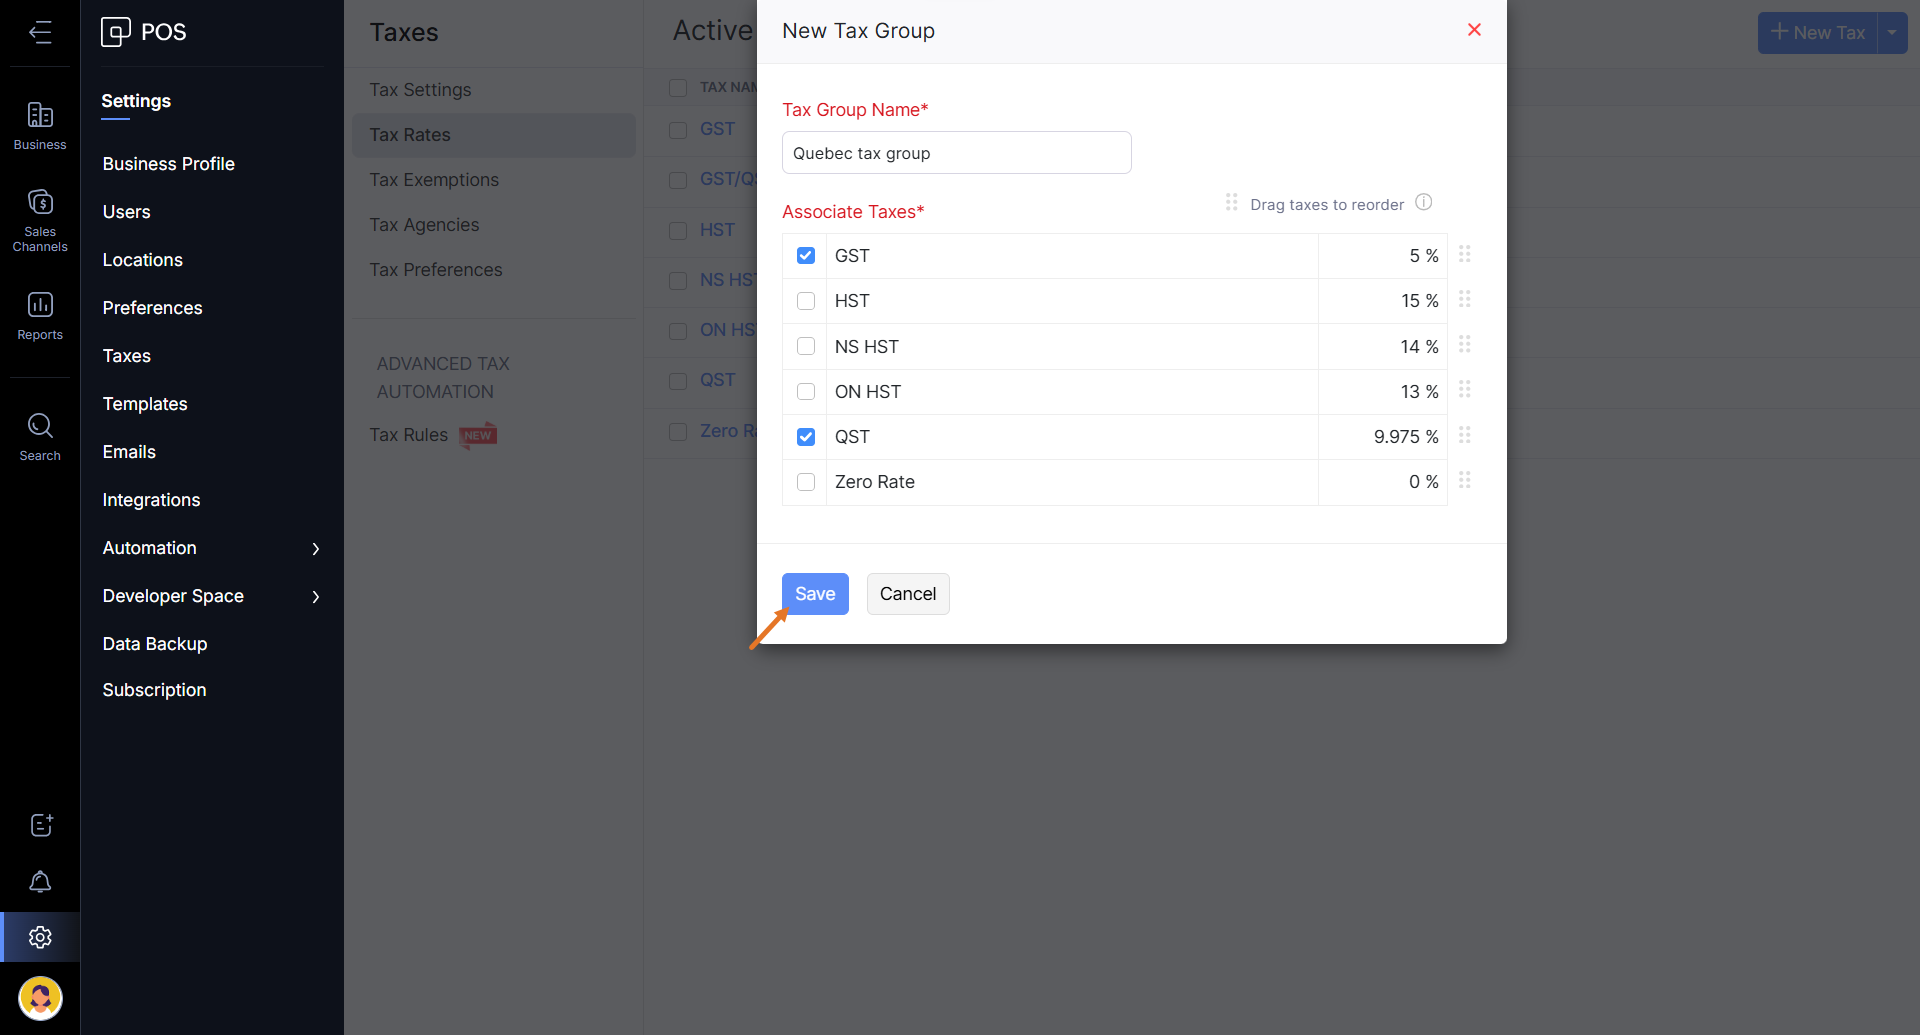The image size is (1920, 1035).
Task: Open the New Tax dropdown arrow
Action: pyautogui.click(x=1892, y=32)
